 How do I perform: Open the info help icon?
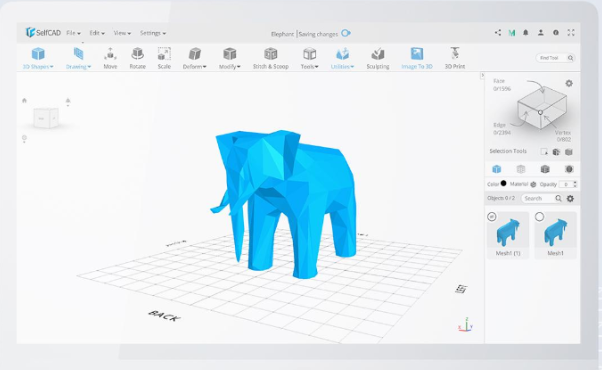pyautogui.click(x=556, y=33)
